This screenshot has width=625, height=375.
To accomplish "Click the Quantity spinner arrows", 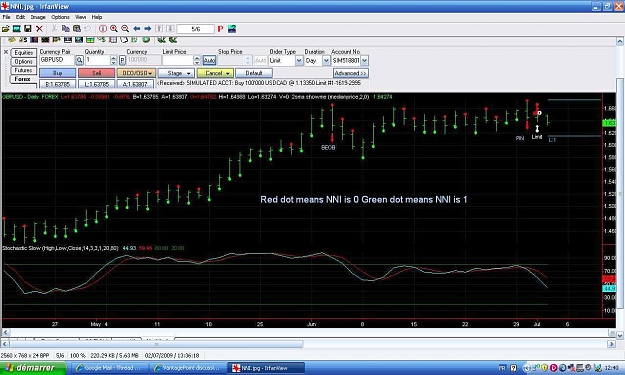I will (113, 60).
